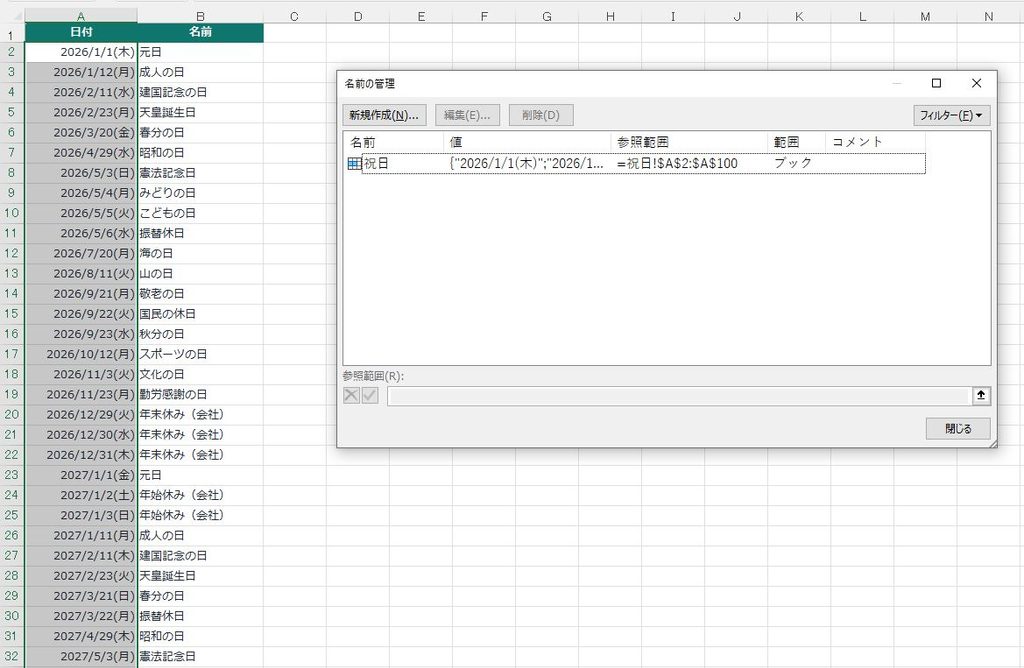Click the スポーツの日 cell
The height and width of the screenshot is (668, 1024).
(200, 355)
